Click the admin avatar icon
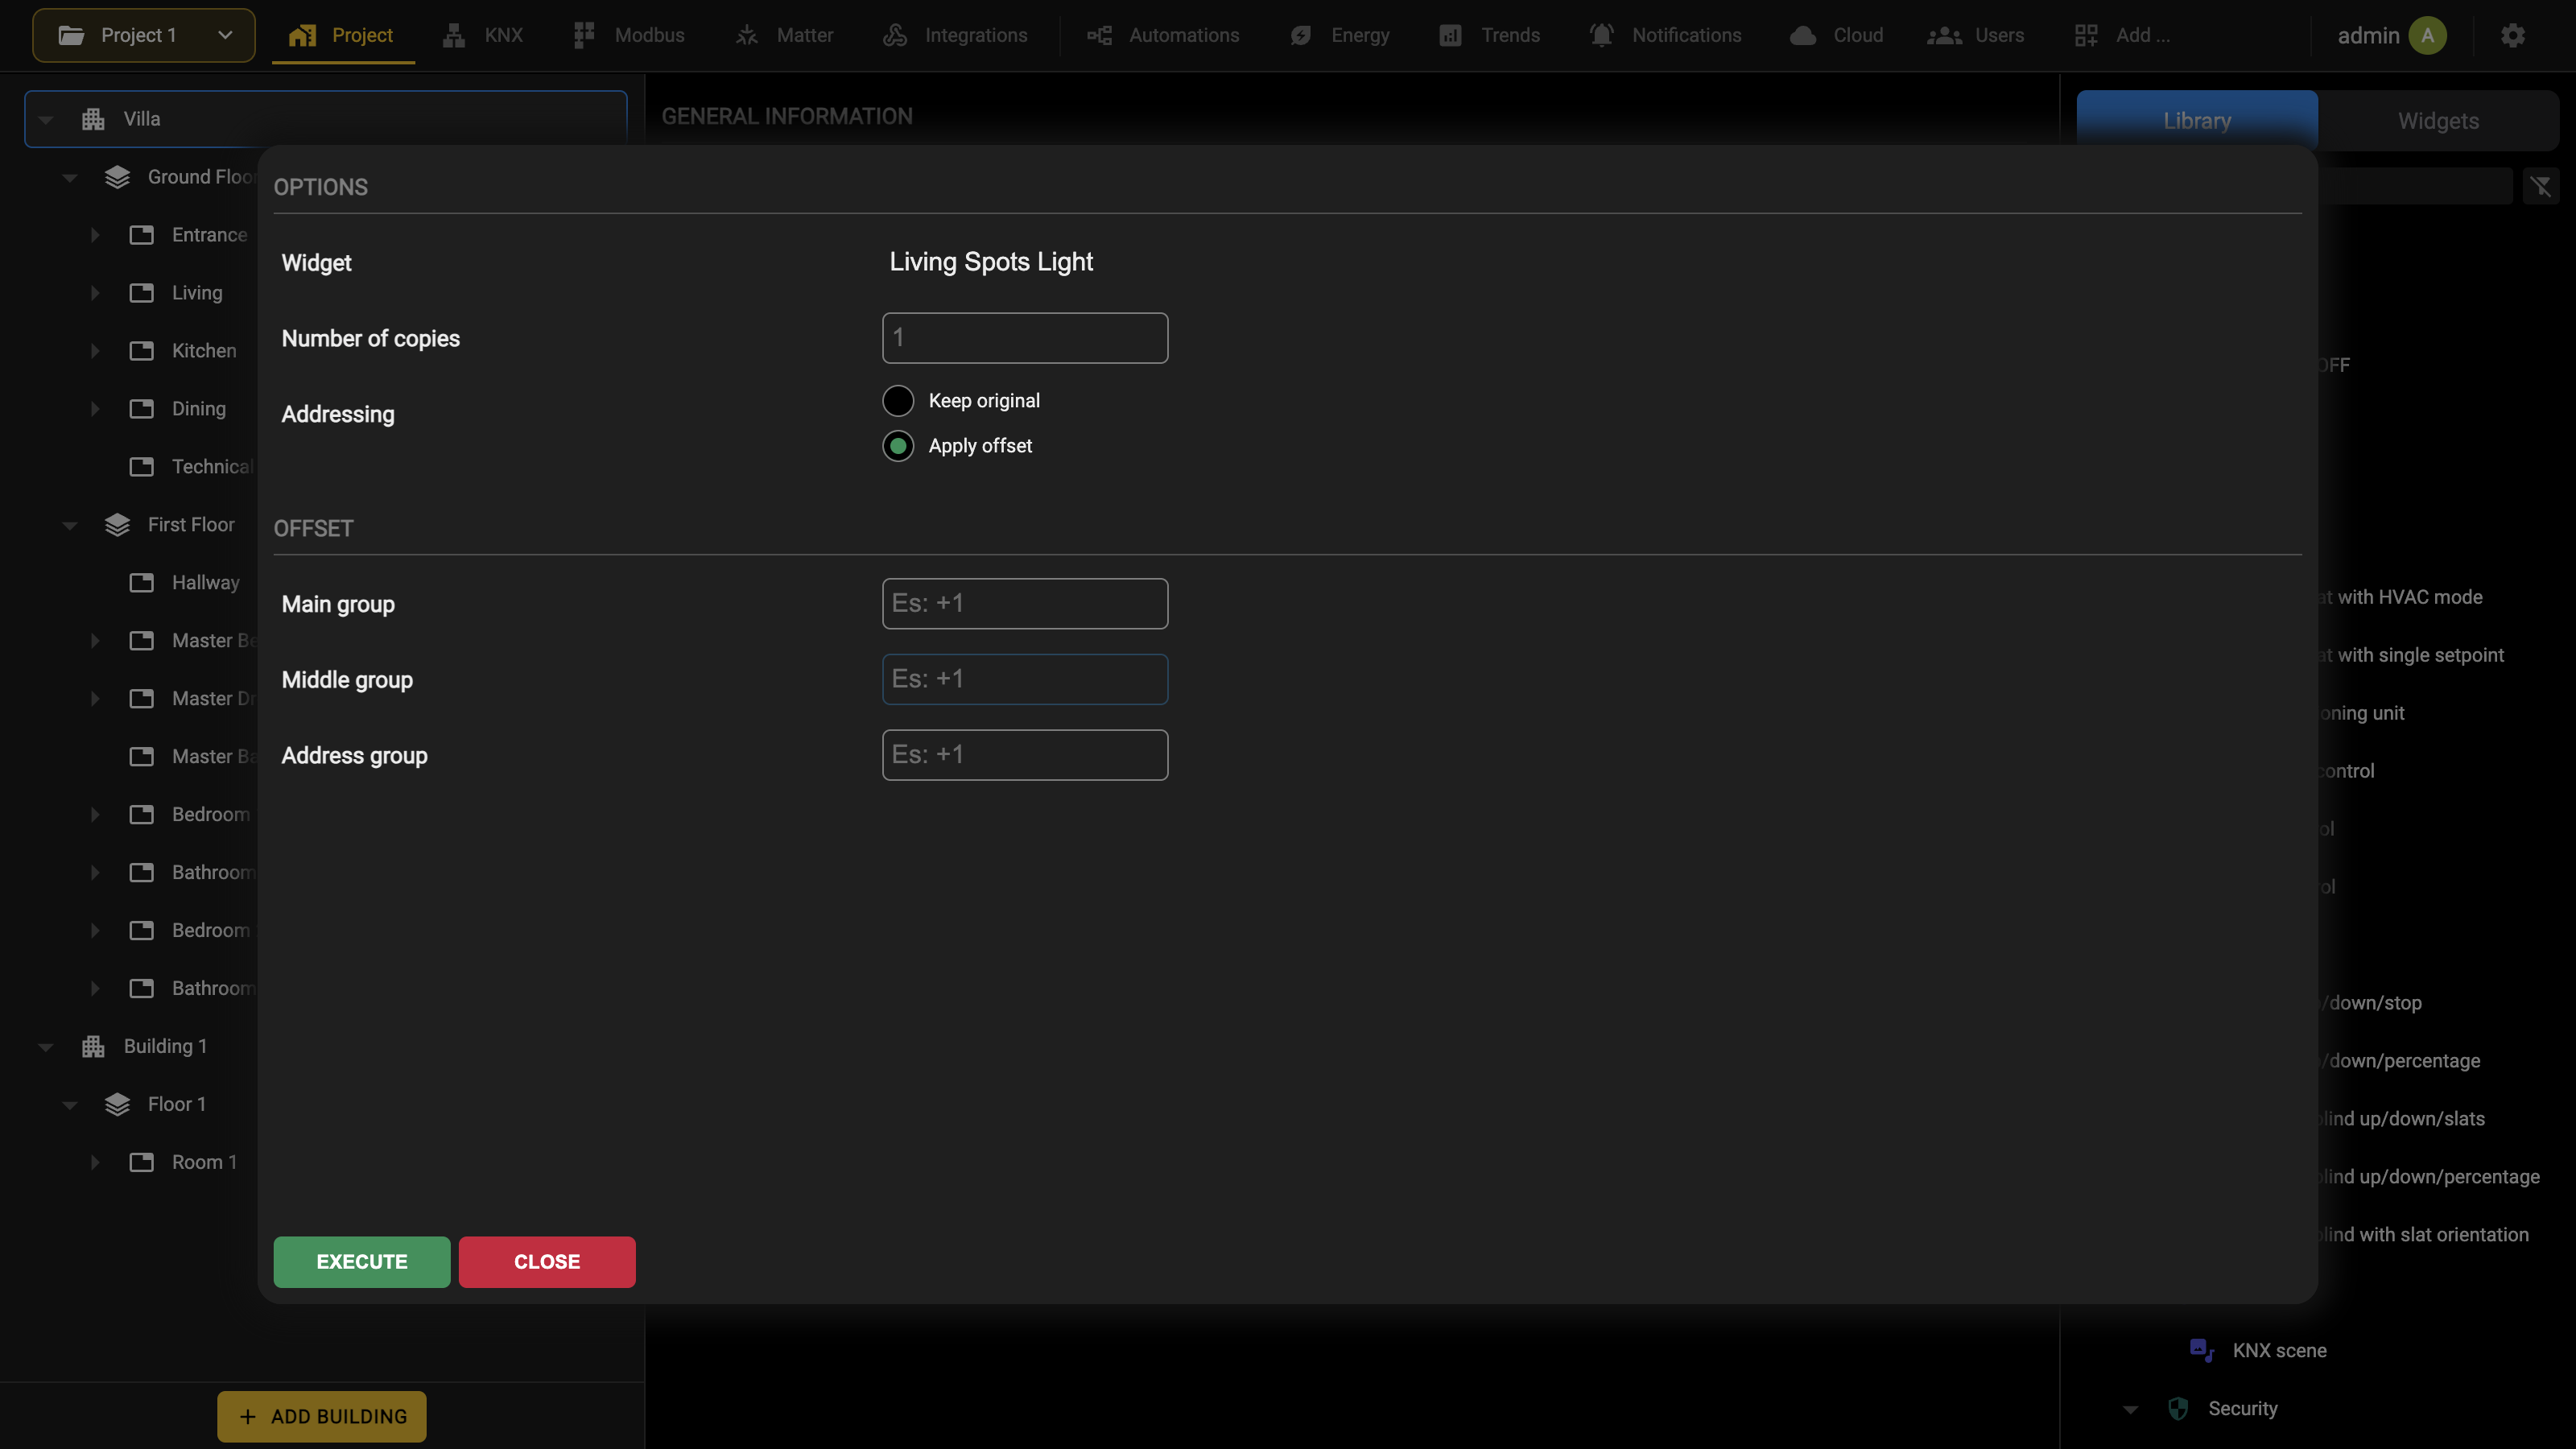The image size is (2576, 1449). pos(2427,36)
